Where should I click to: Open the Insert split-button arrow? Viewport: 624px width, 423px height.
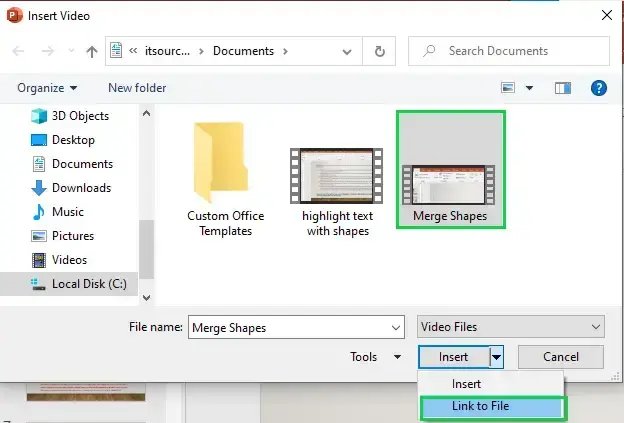coord(496,357)
